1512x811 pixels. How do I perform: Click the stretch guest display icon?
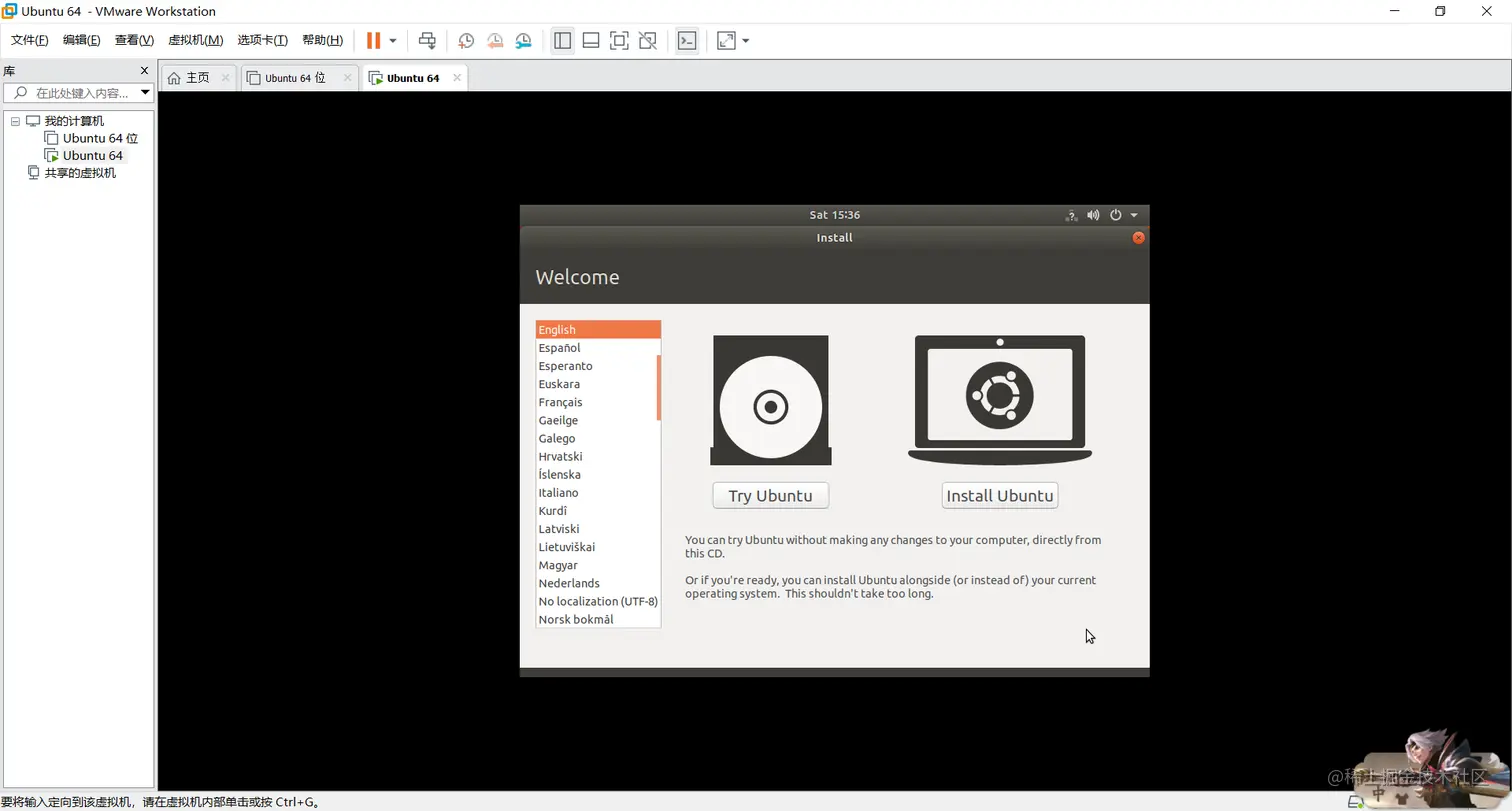[x=726, y=41]
